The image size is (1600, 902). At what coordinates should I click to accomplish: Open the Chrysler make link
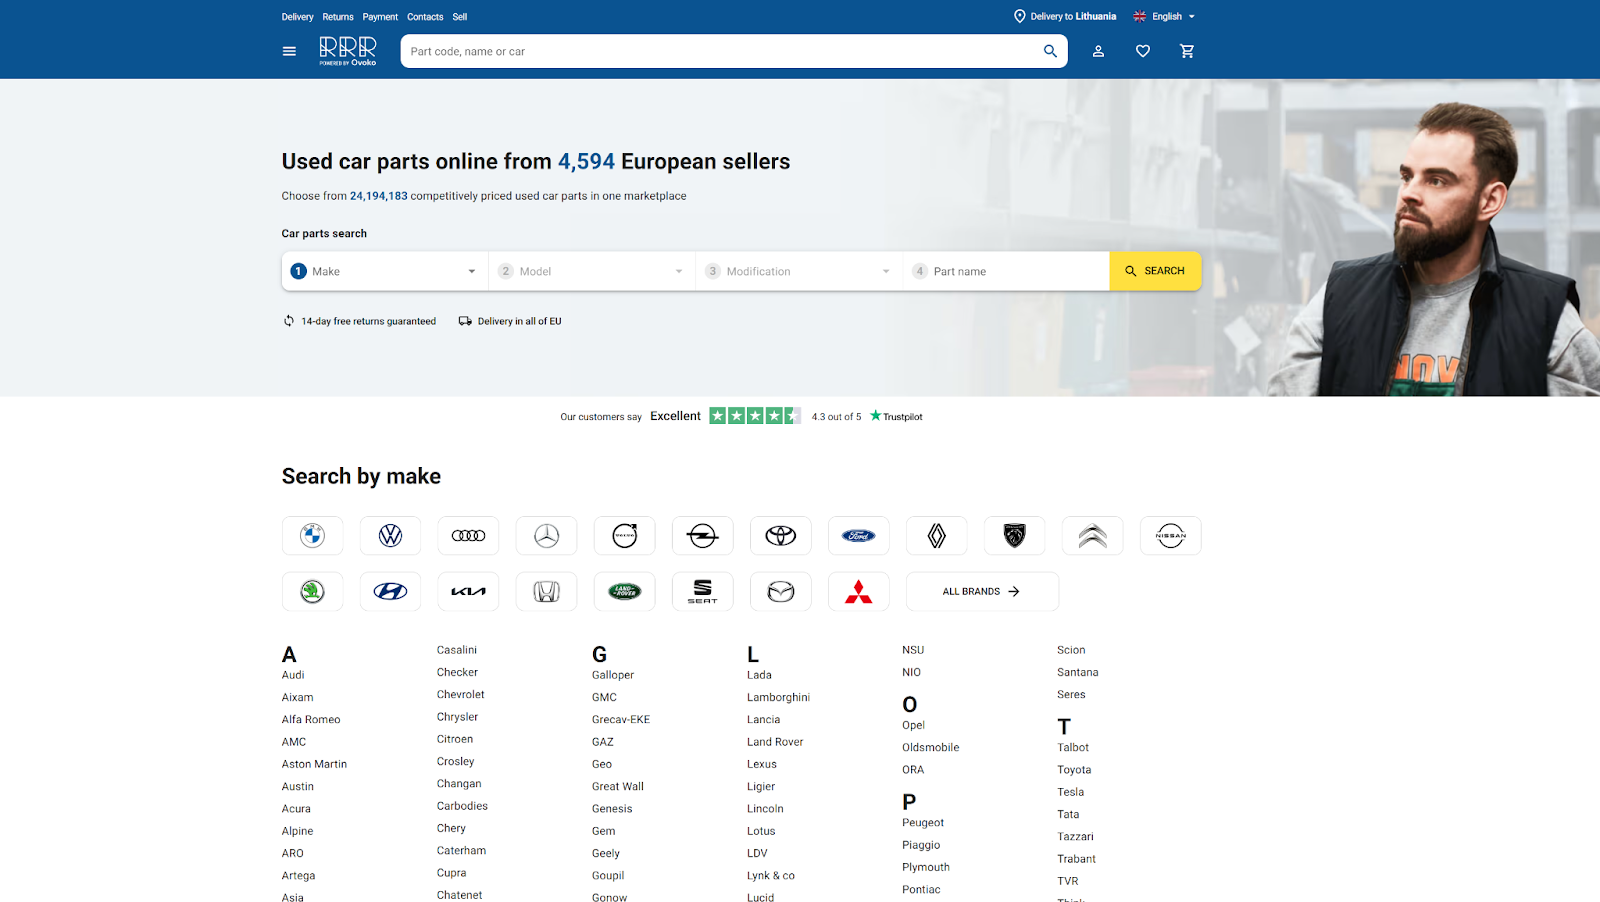click(x=457, y=717)
